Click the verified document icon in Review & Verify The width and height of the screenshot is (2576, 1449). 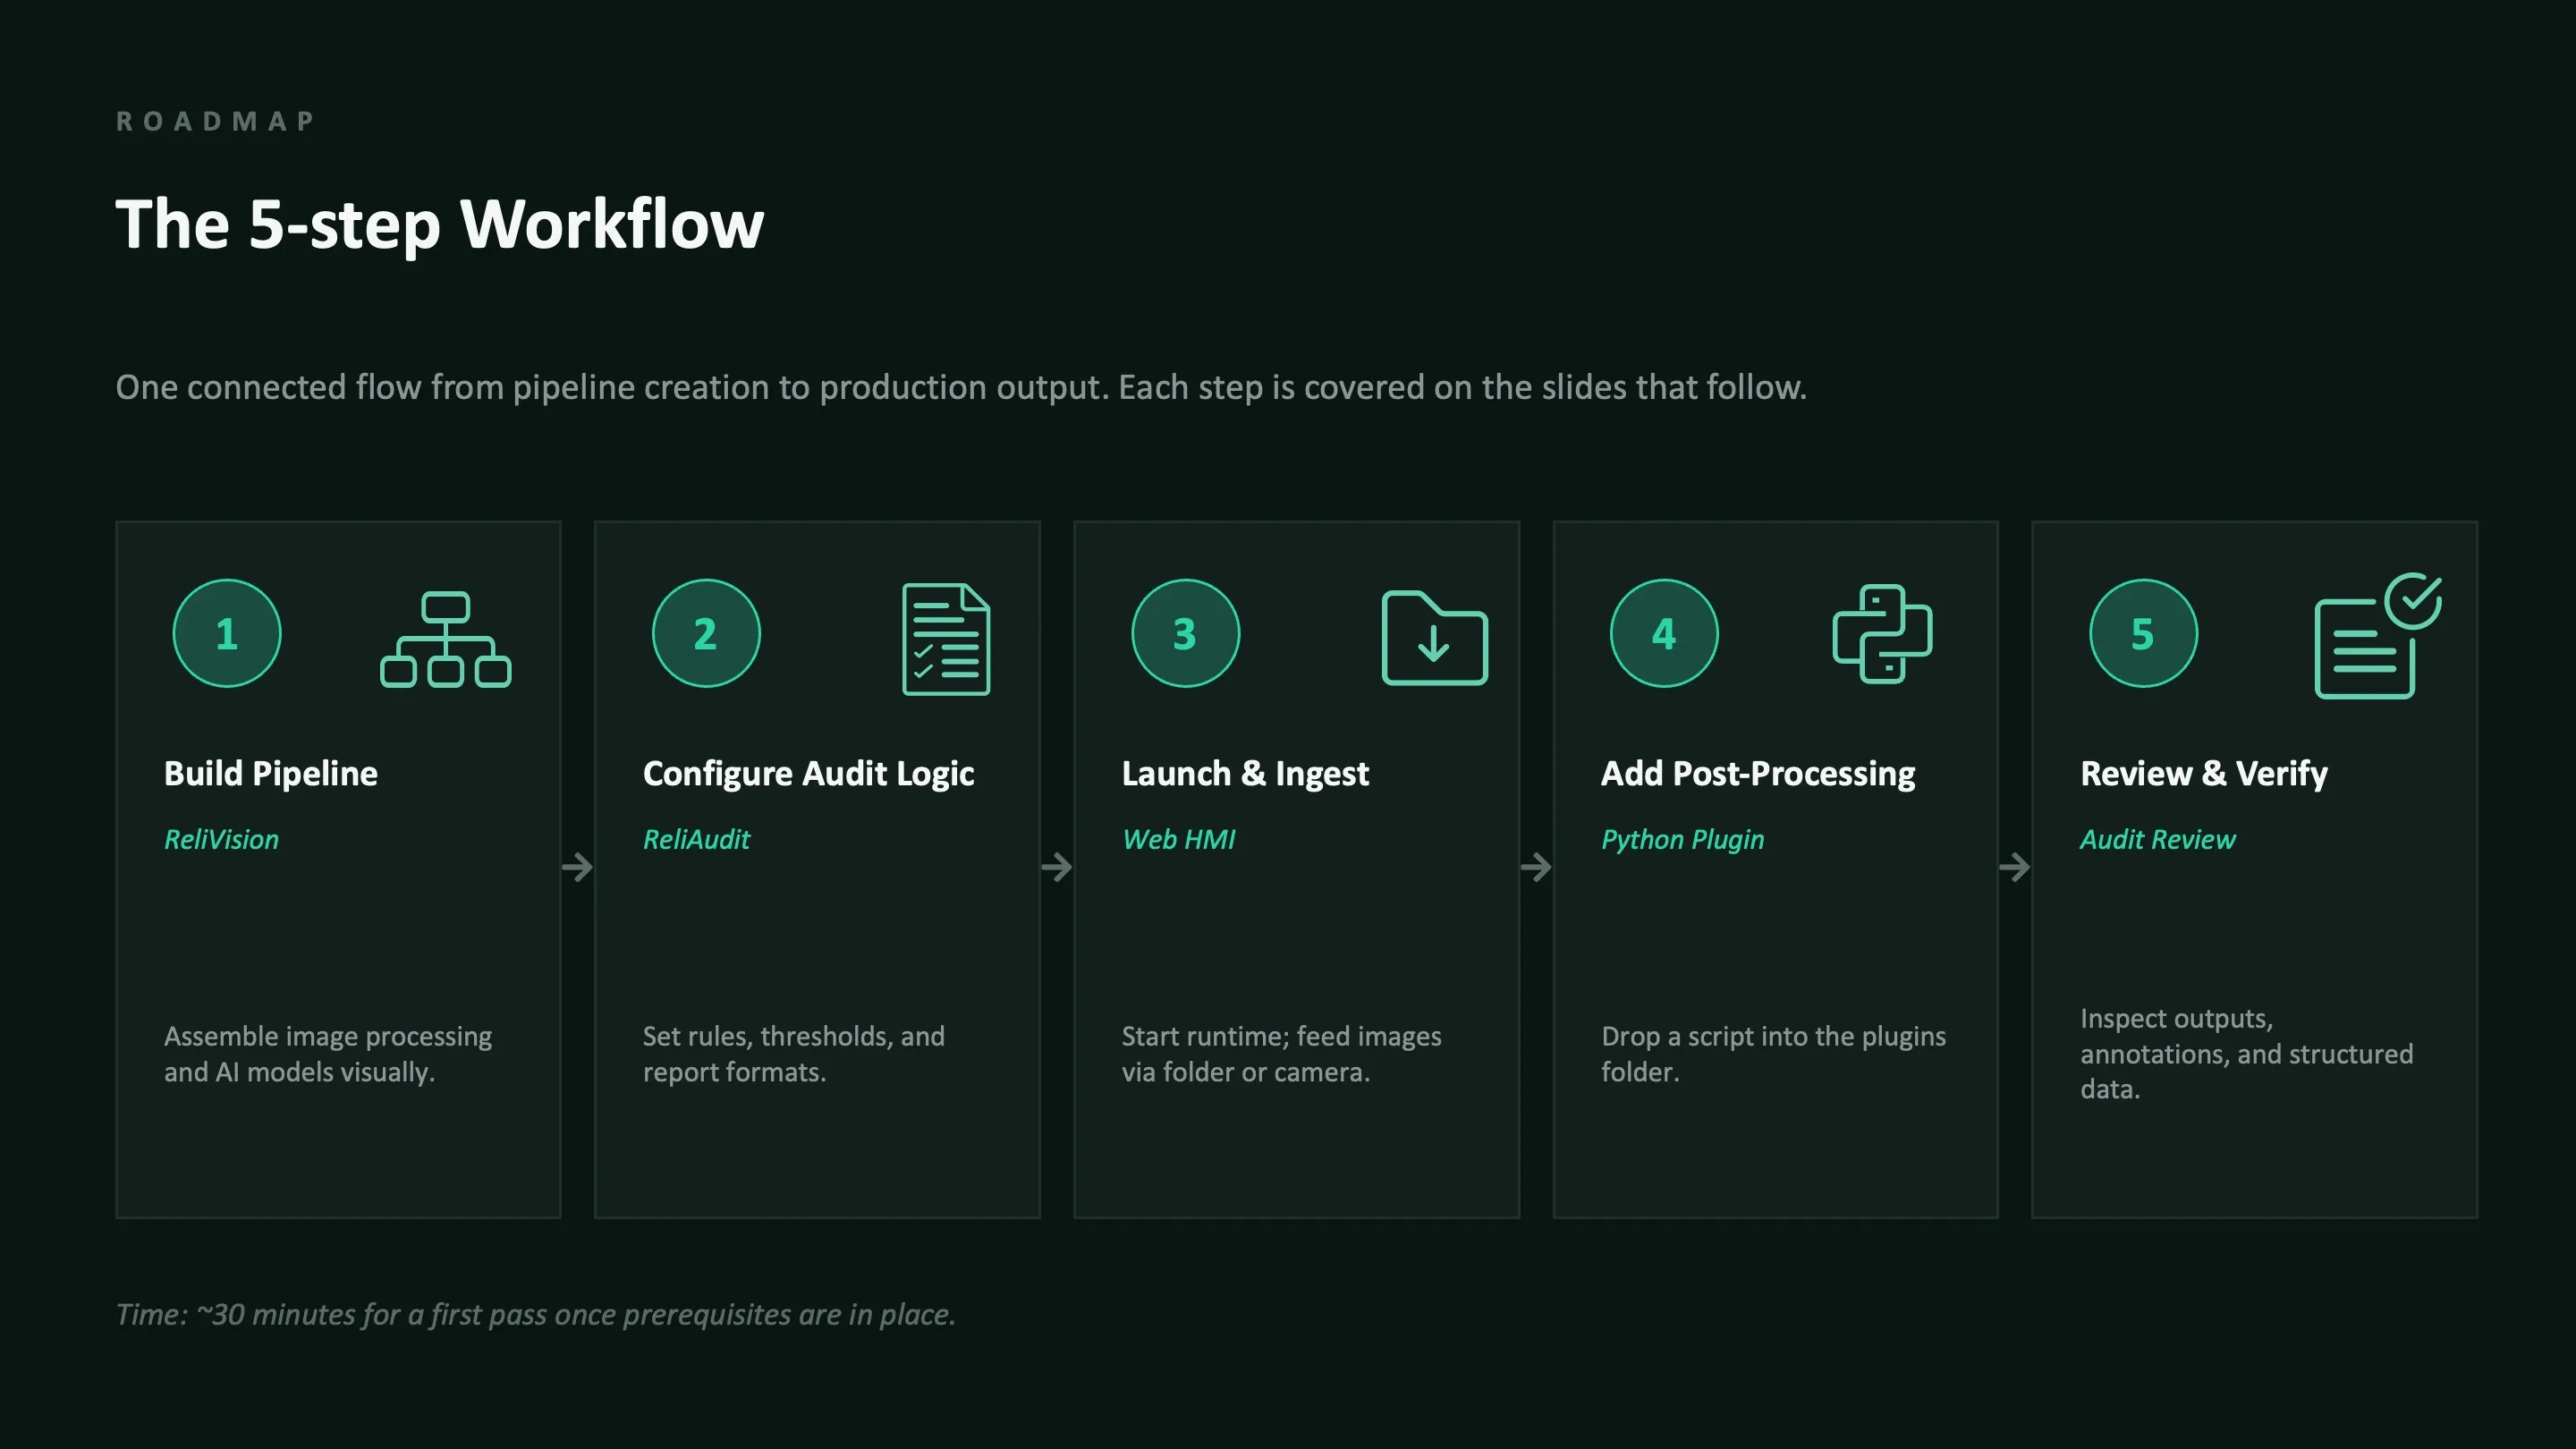[x=2378, y=636]
